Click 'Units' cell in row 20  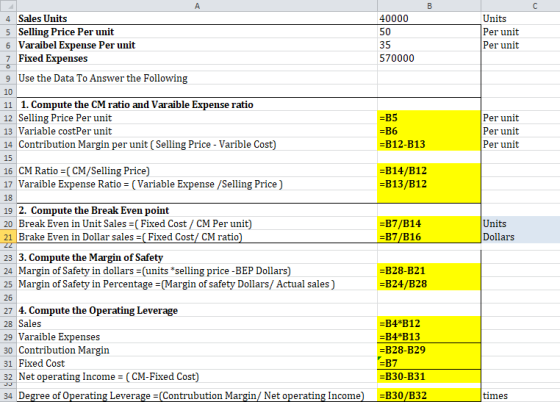tap(521, 223)
